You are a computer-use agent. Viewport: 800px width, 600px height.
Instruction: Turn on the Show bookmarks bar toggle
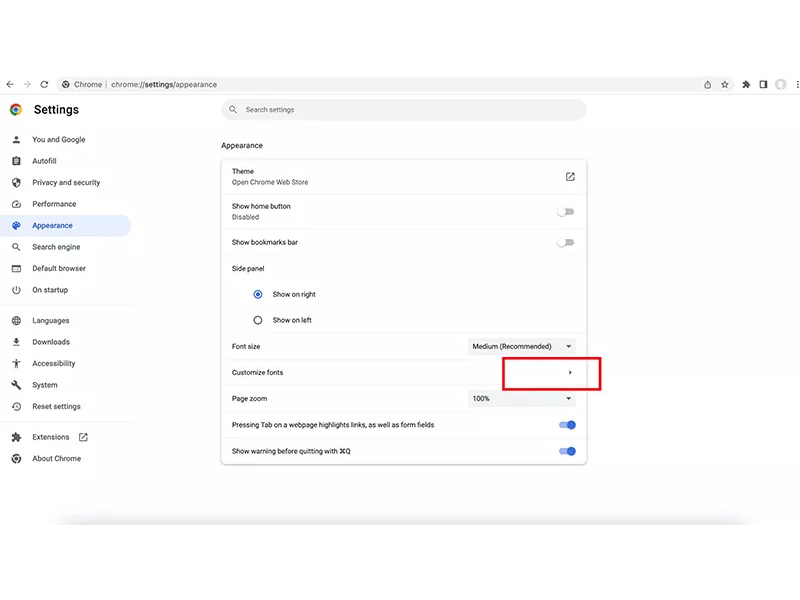(x=565, y=242)
